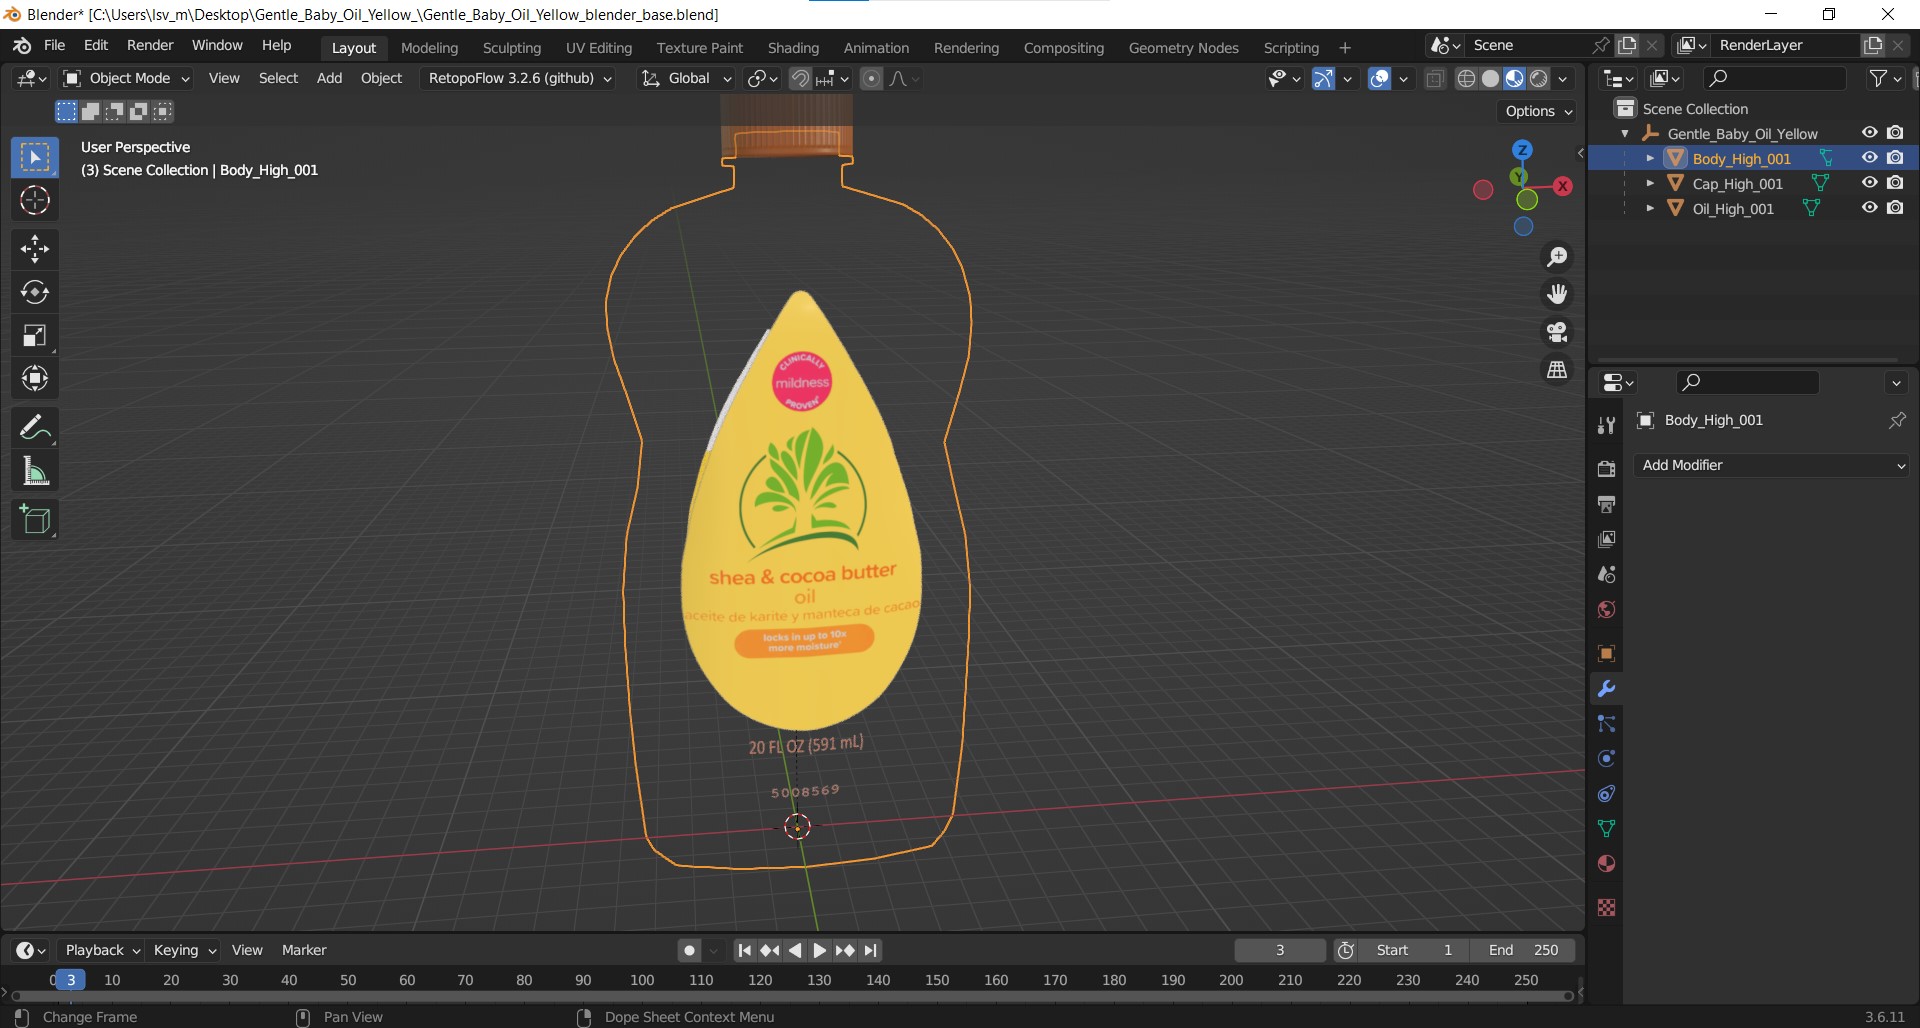This screenshot has height=1028, width=1920.
Task: Click the red X axis gizmo
Action: [x=1563, y=187]
